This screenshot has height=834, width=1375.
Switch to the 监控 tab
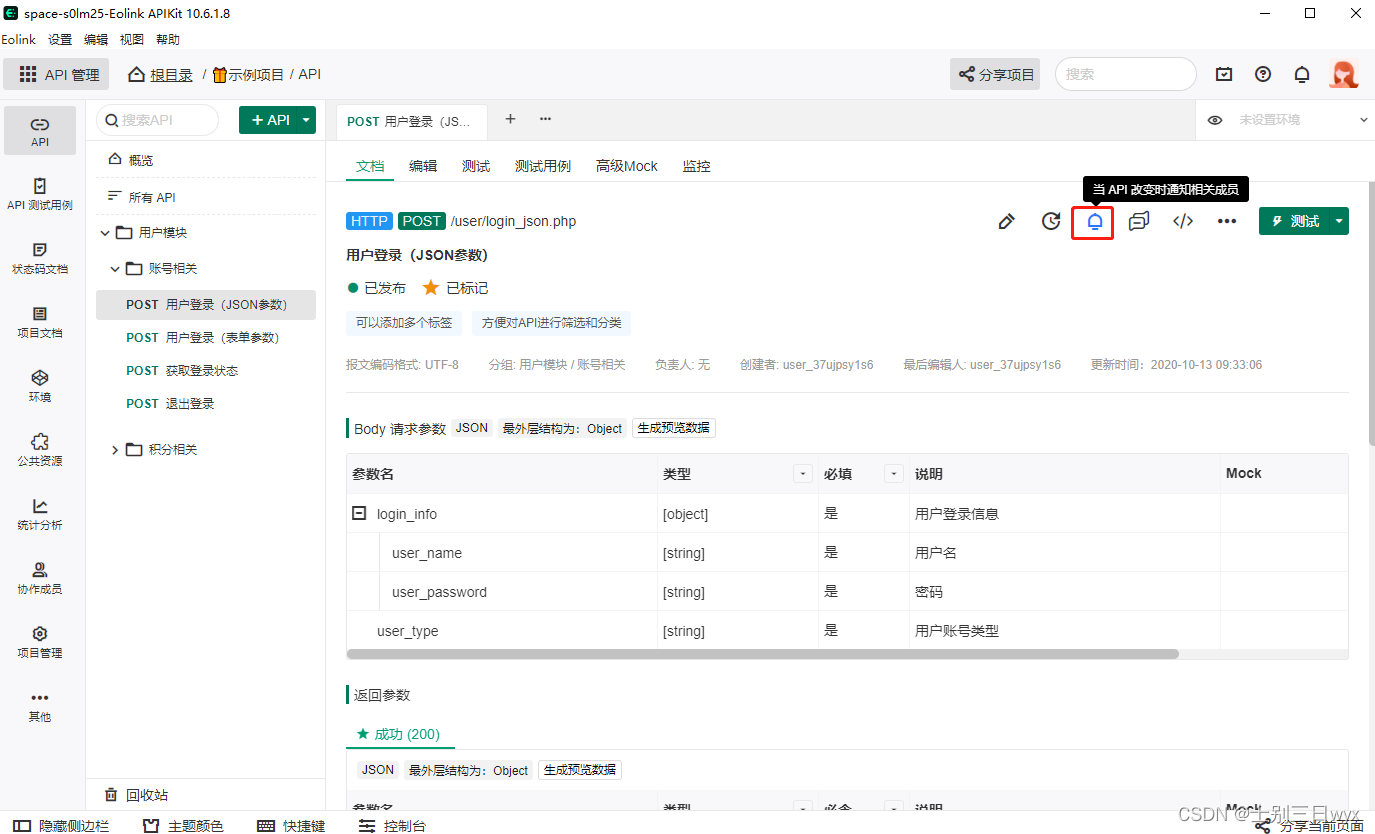(x=696, y=166)
